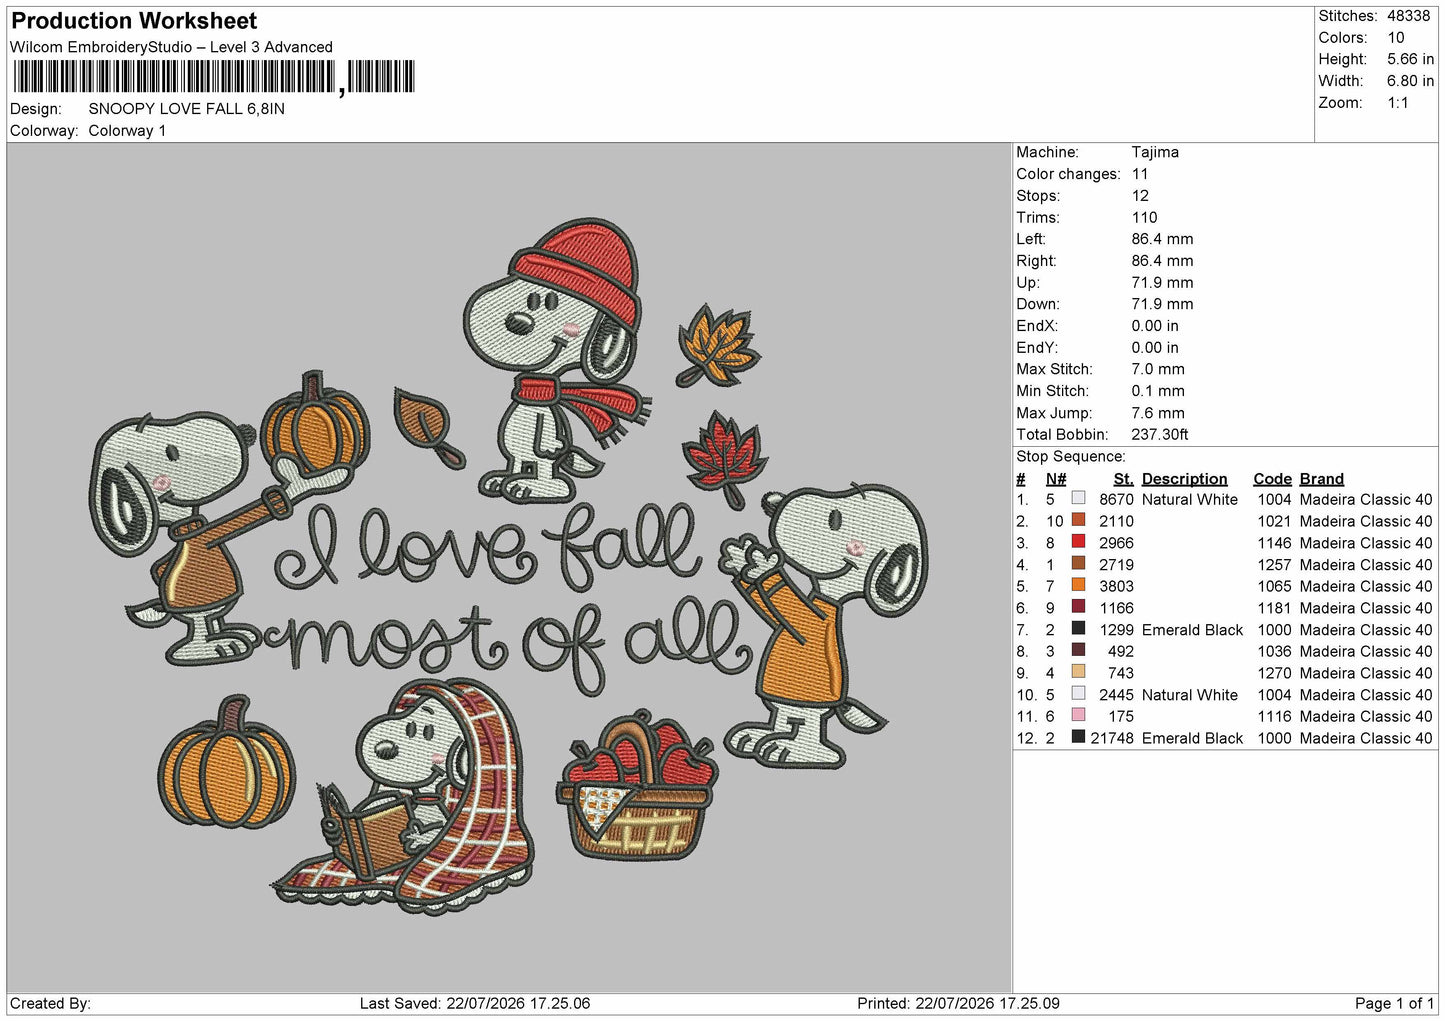Click the Colorway 1 value
Viewport: 1445px width, 1021px height.
point(128,131)
